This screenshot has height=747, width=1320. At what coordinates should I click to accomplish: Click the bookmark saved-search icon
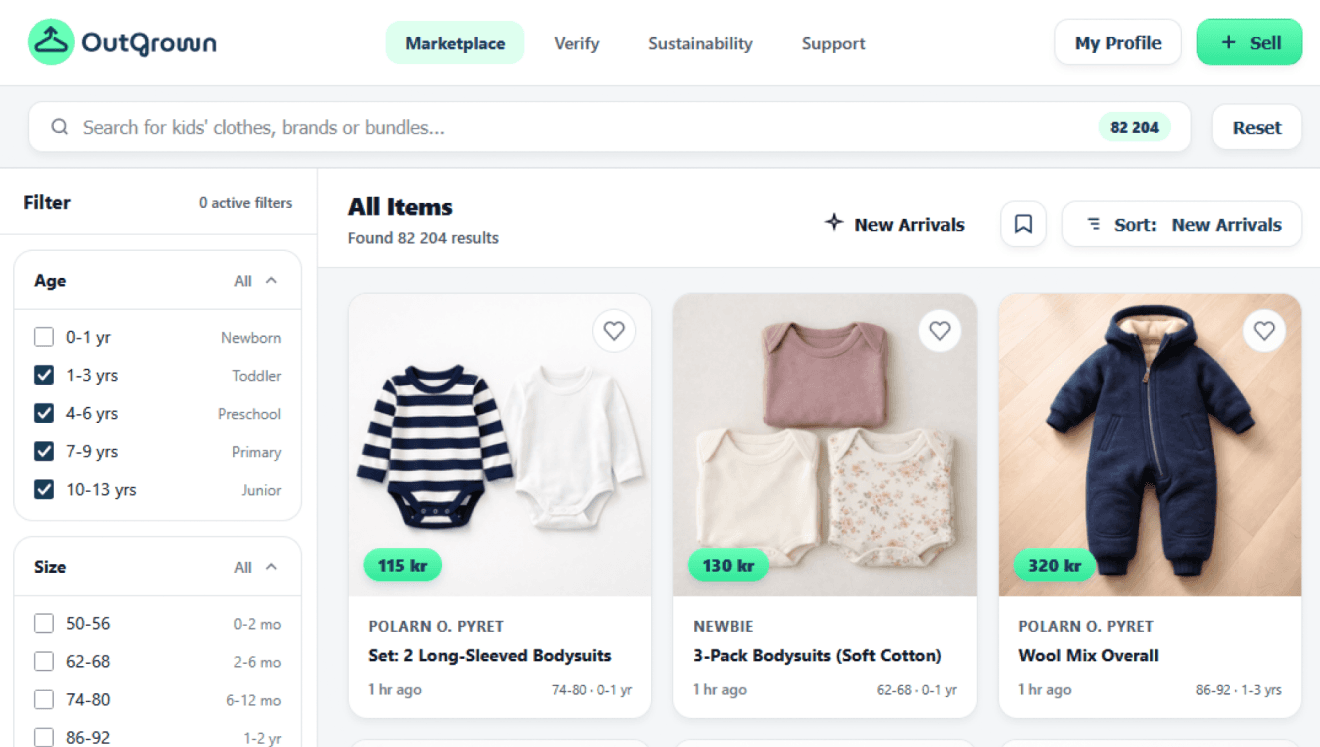pos(1023,224)
